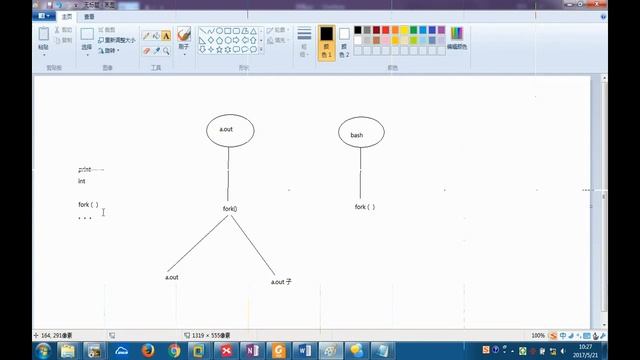The height and width of the screenshot is (360, 640).
Task: Activate the Color 2 button
Action: click(344, 42)
